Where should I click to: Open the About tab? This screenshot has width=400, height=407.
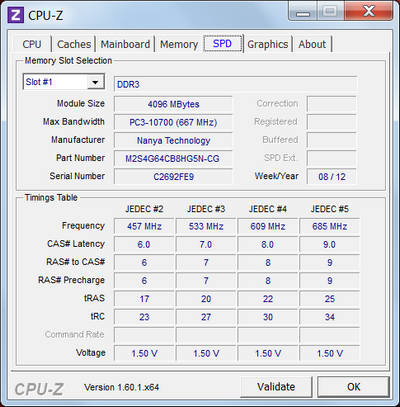(312, 44)
